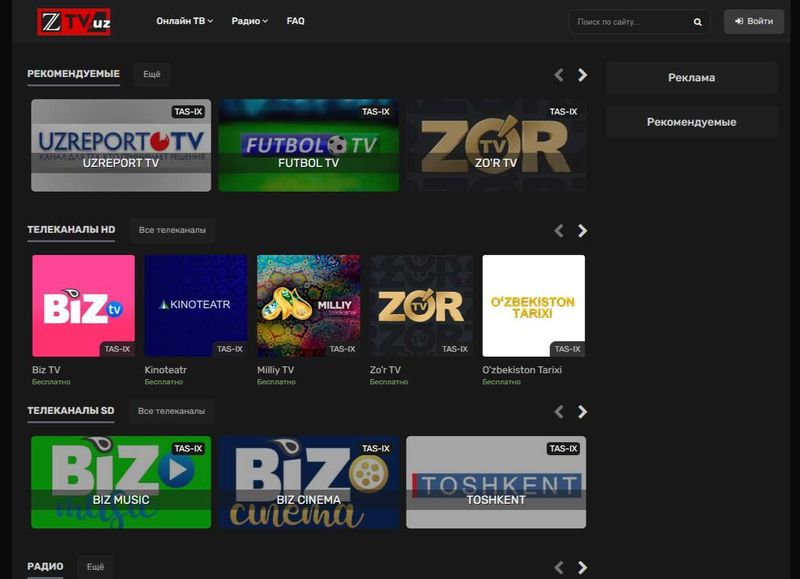Open the TOSHKENT channel card
The width and height of the screenshot is (800, 579).
point(496,482)
